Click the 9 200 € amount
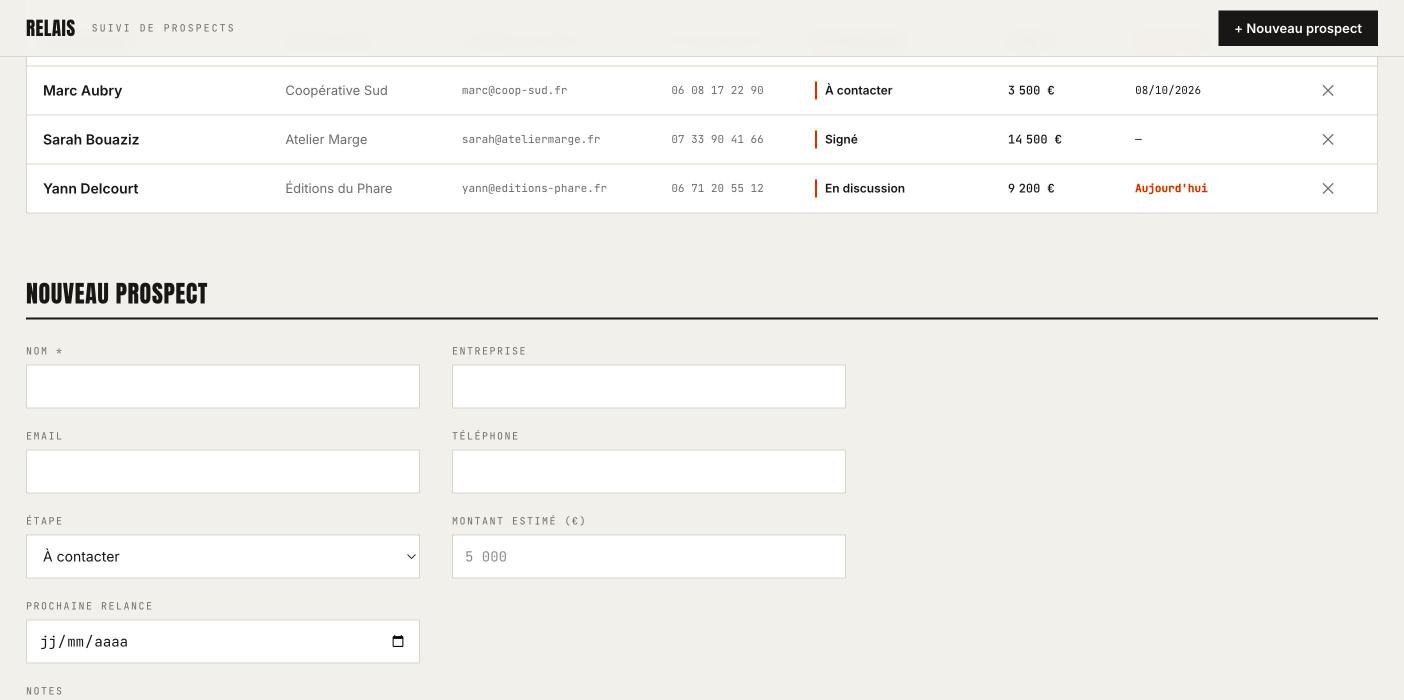 [x=1031, y=188]
